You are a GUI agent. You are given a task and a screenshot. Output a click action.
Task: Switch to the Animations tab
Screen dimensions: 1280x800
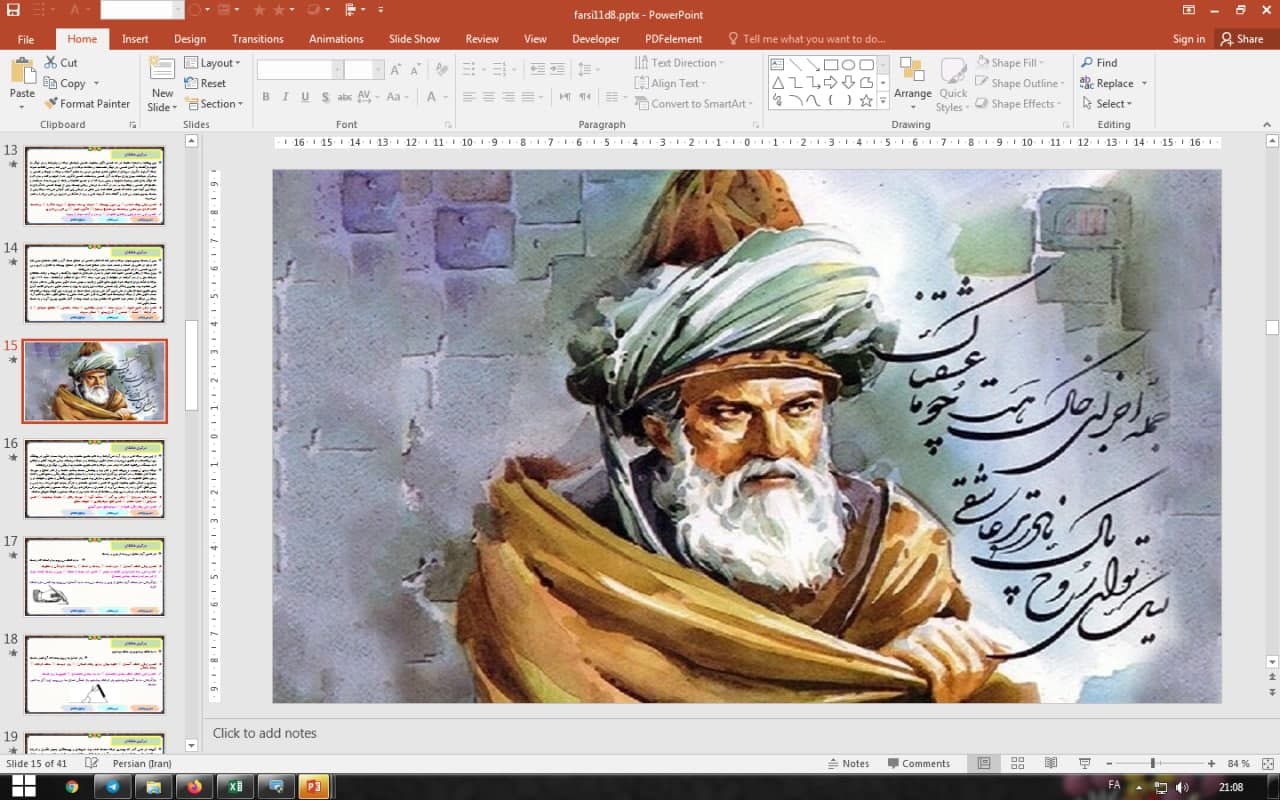point(336,39)
